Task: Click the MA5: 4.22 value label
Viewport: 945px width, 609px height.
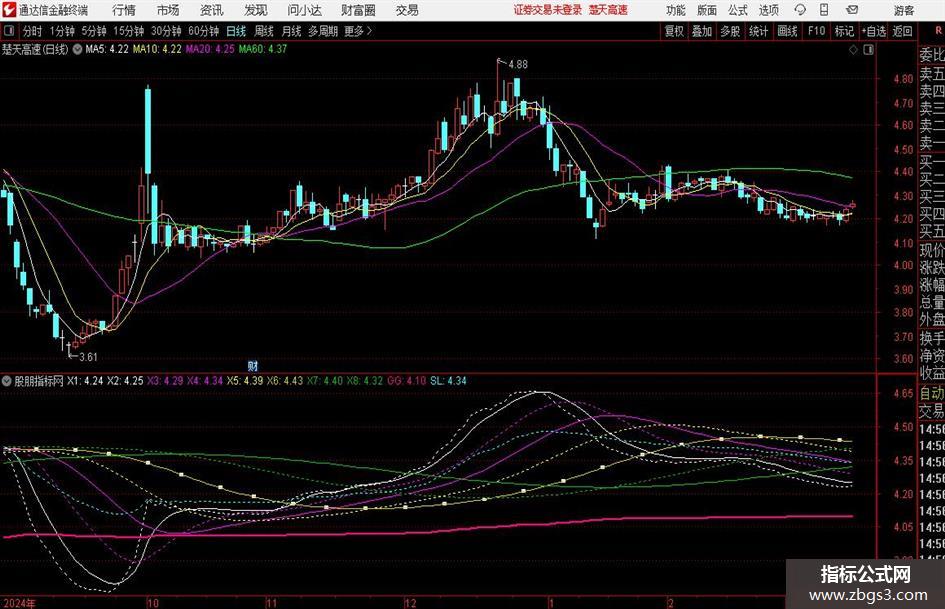Action: point(107,49)
